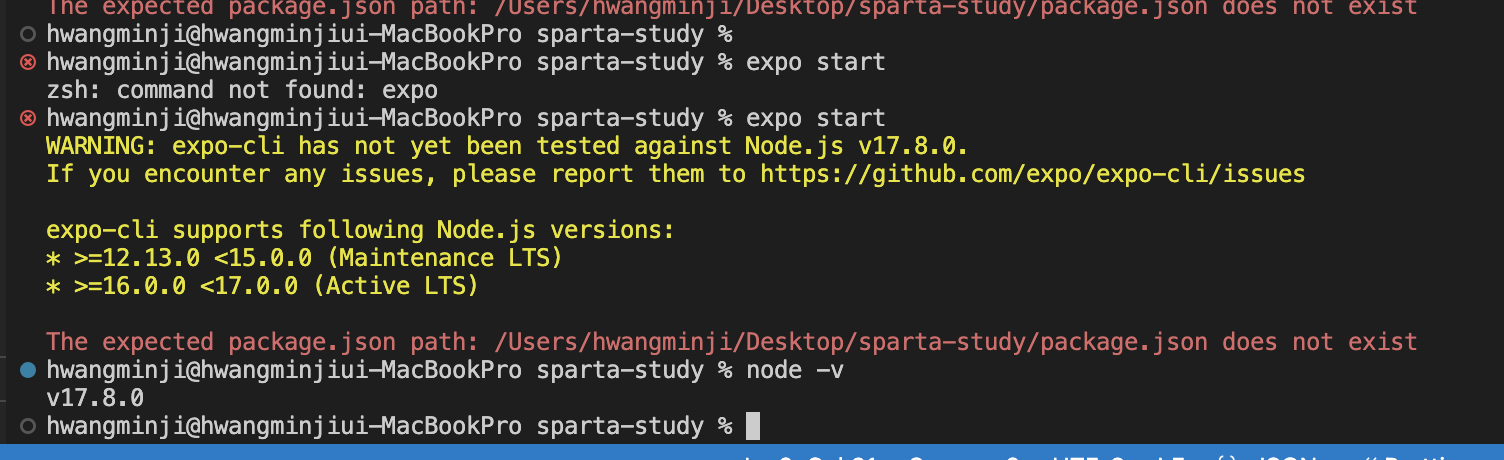Open the github.com/expo/expo-cli/issues link
The width and height of the screenshot is (1504, 460).
pyautogui.click(x=1033, y=174)
